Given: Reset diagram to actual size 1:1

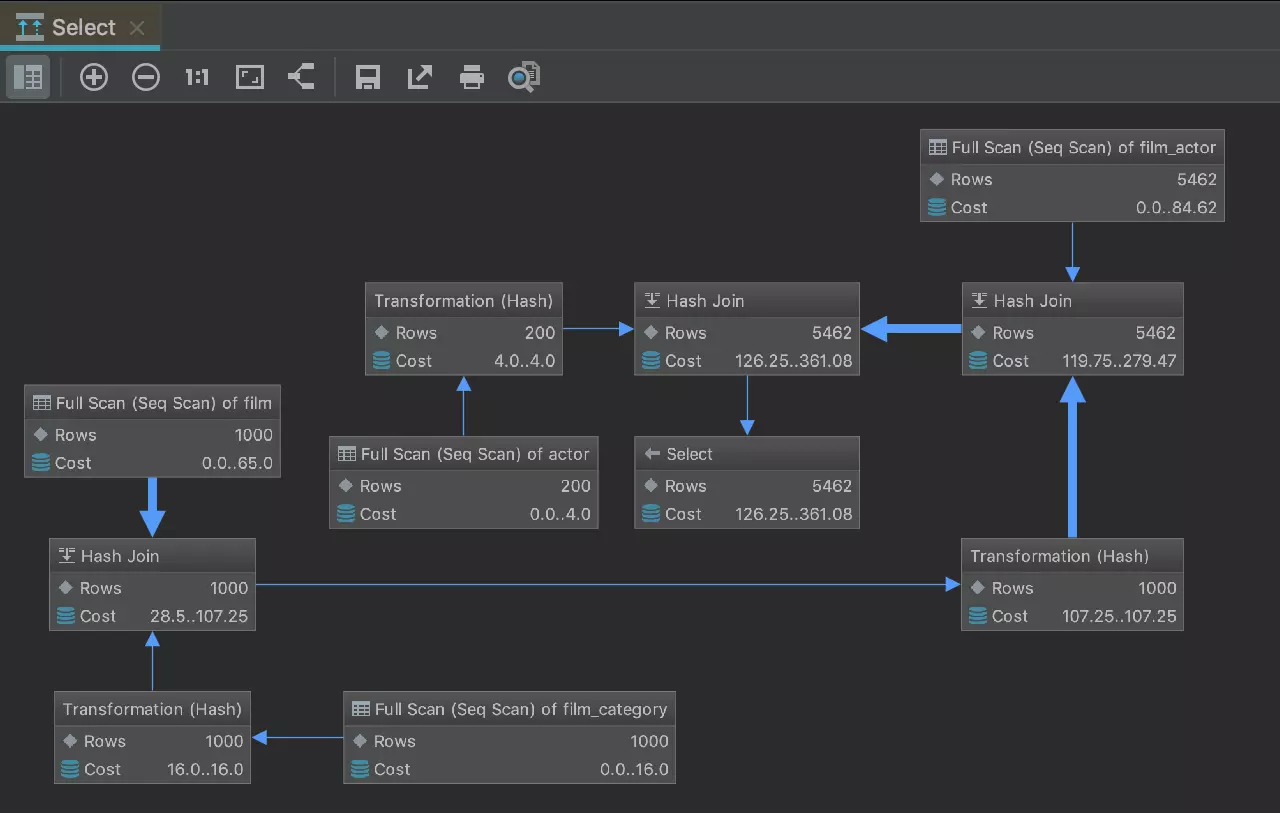Looking at the screenshot, I should coord(197,77).
